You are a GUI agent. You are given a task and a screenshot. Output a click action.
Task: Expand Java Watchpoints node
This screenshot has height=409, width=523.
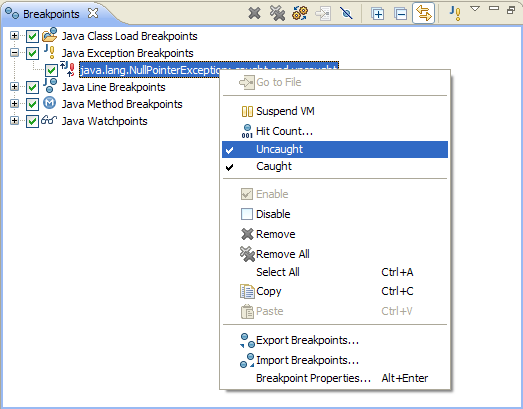tap(14, 120)
